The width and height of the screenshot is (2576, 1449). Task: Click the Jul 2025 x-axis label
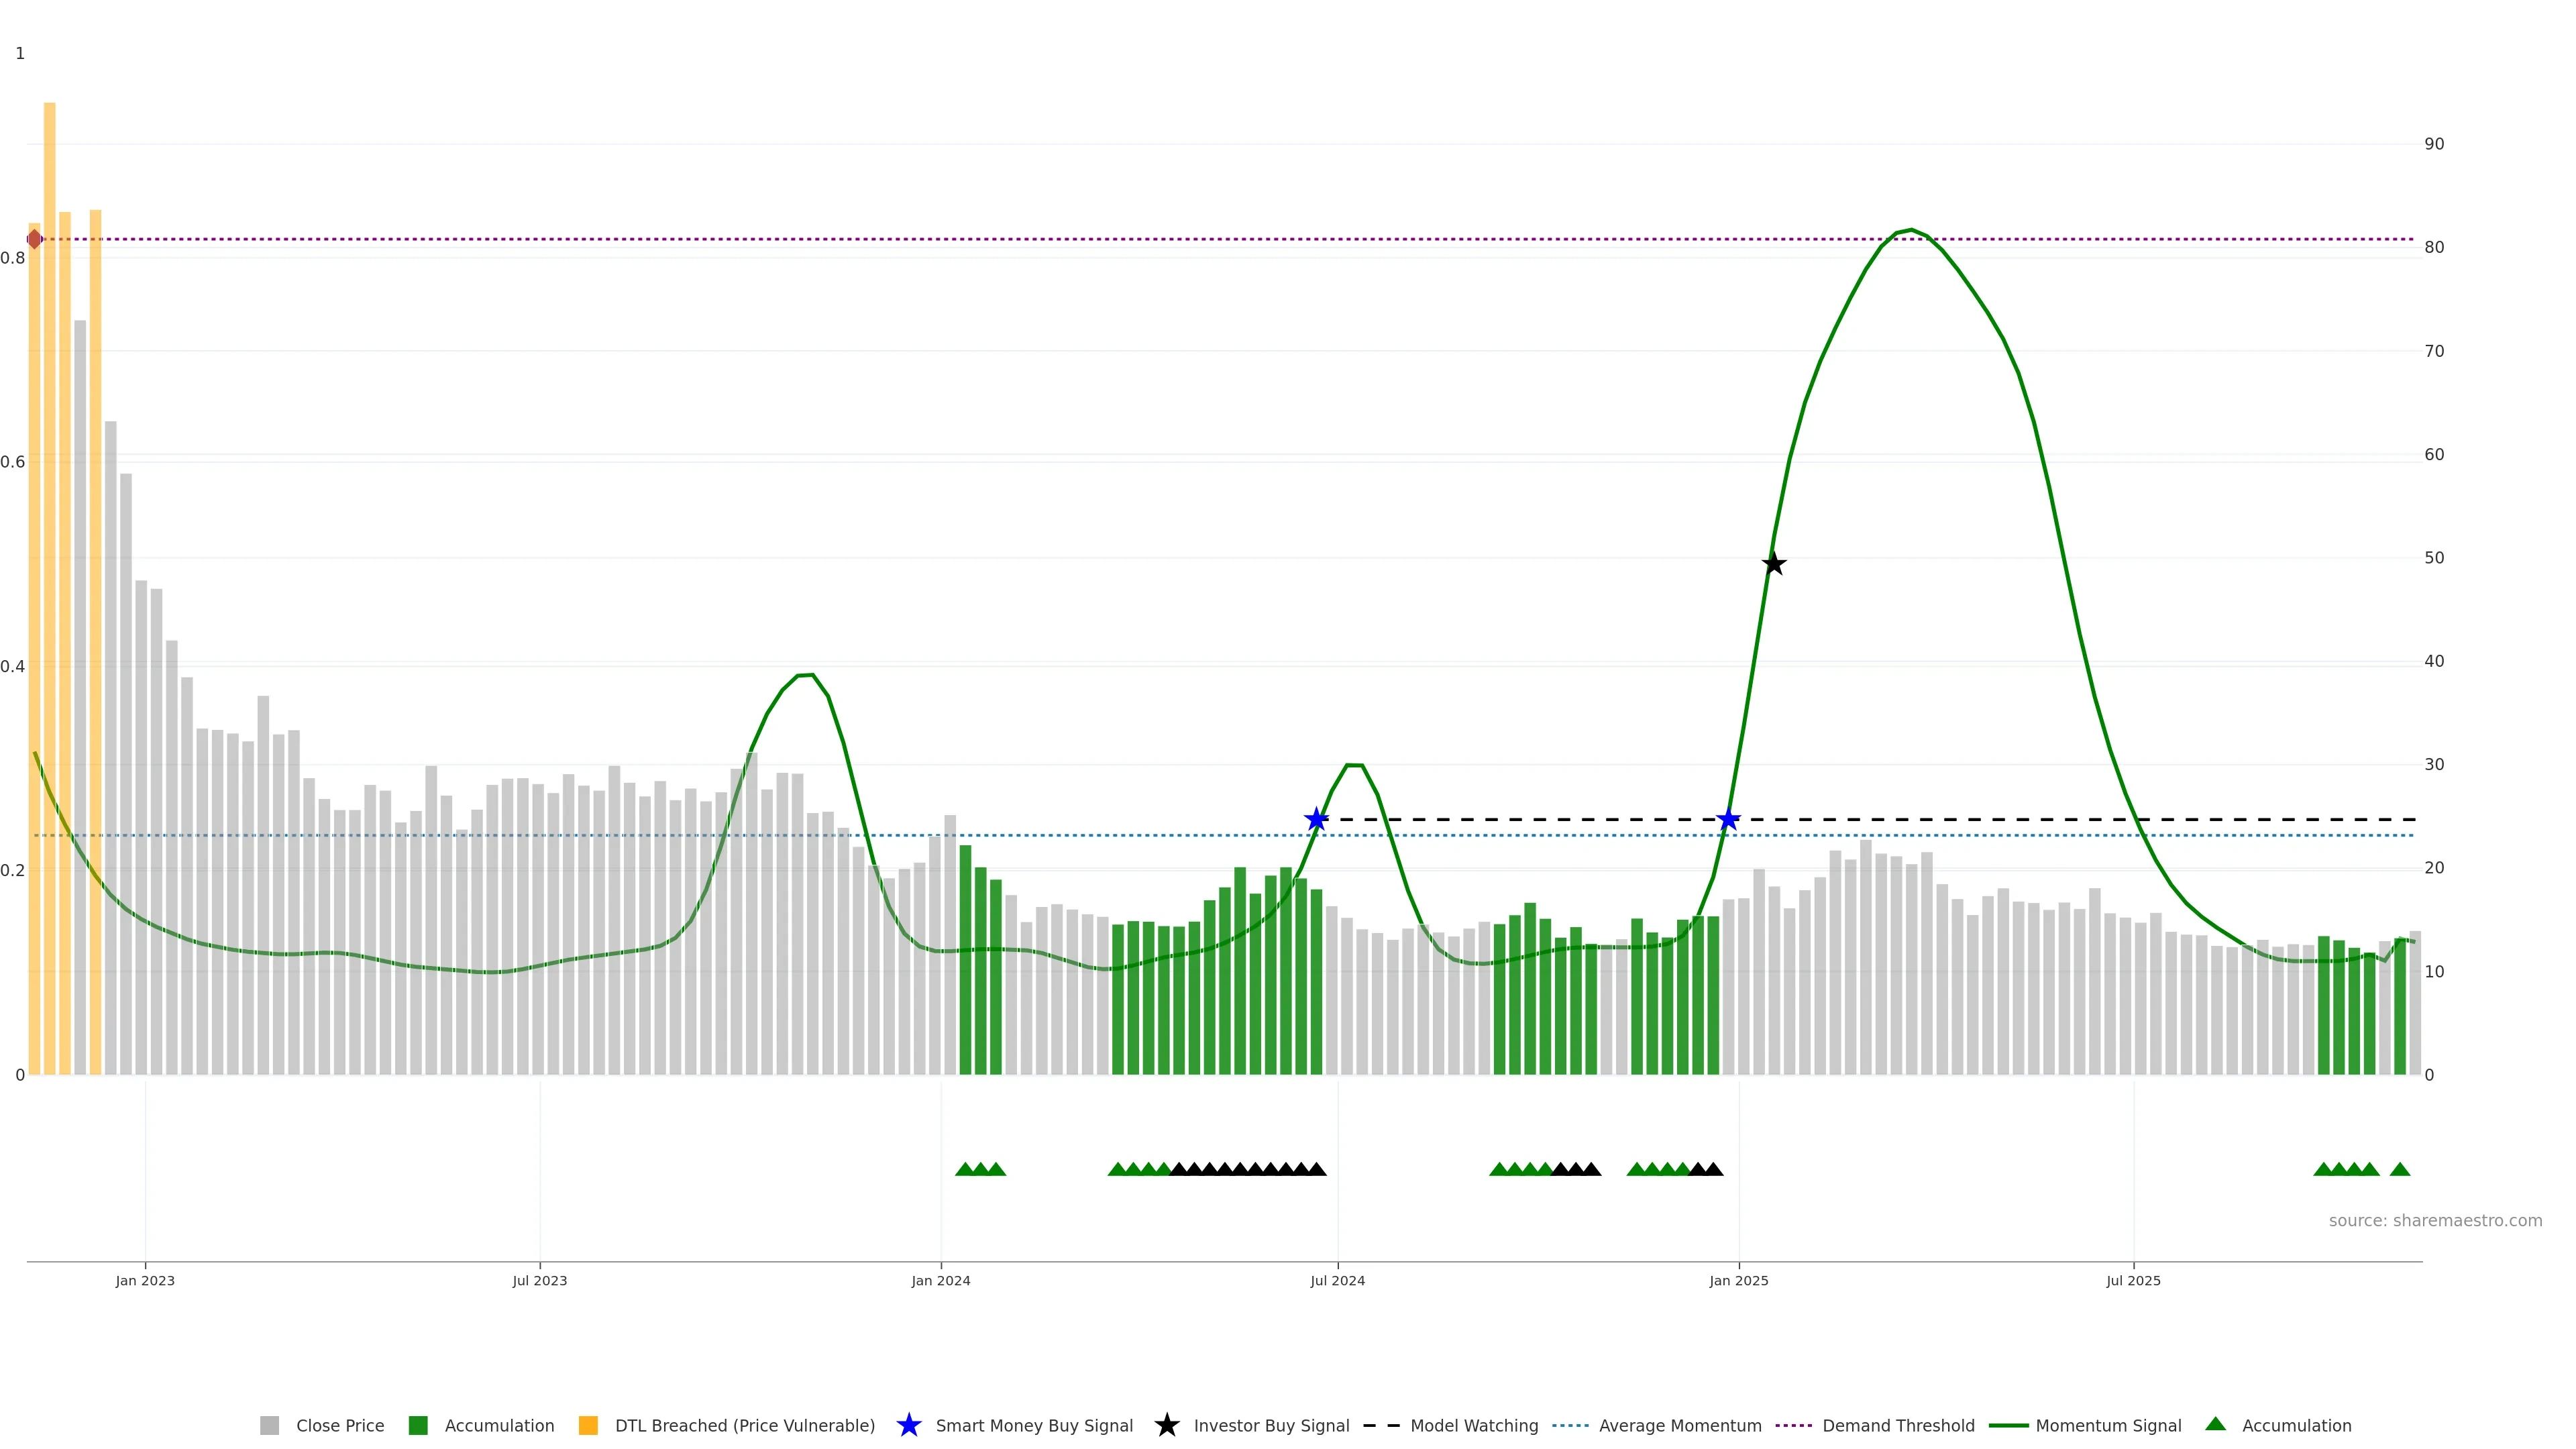pos(2133,1280)
